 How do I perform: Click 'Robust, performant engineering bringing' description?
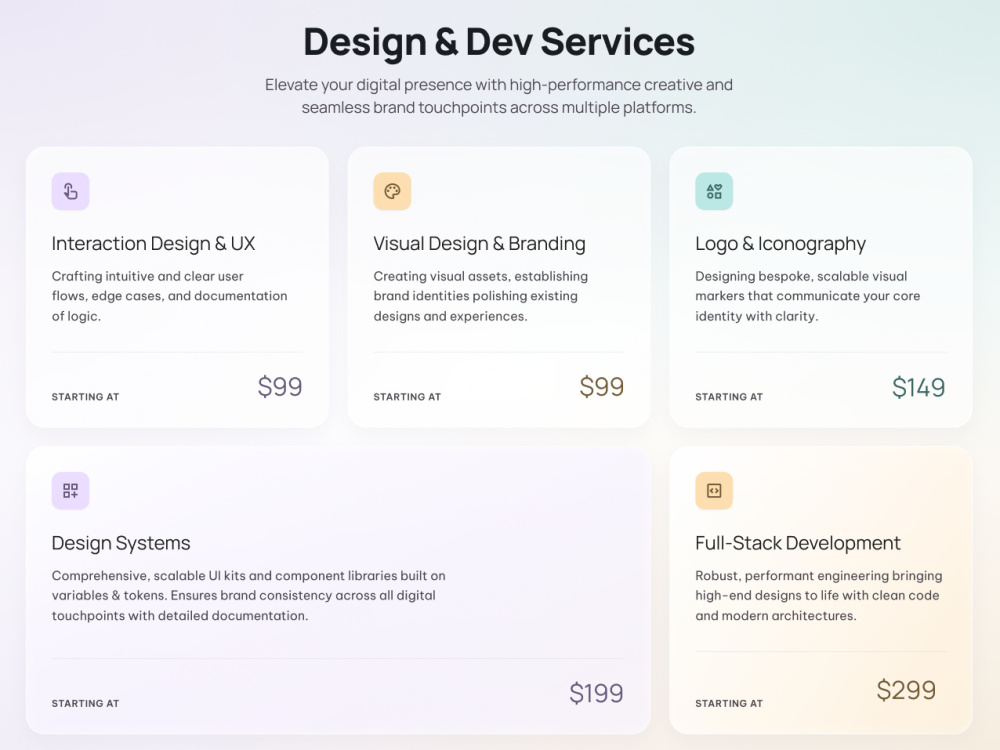coord(819,596)
